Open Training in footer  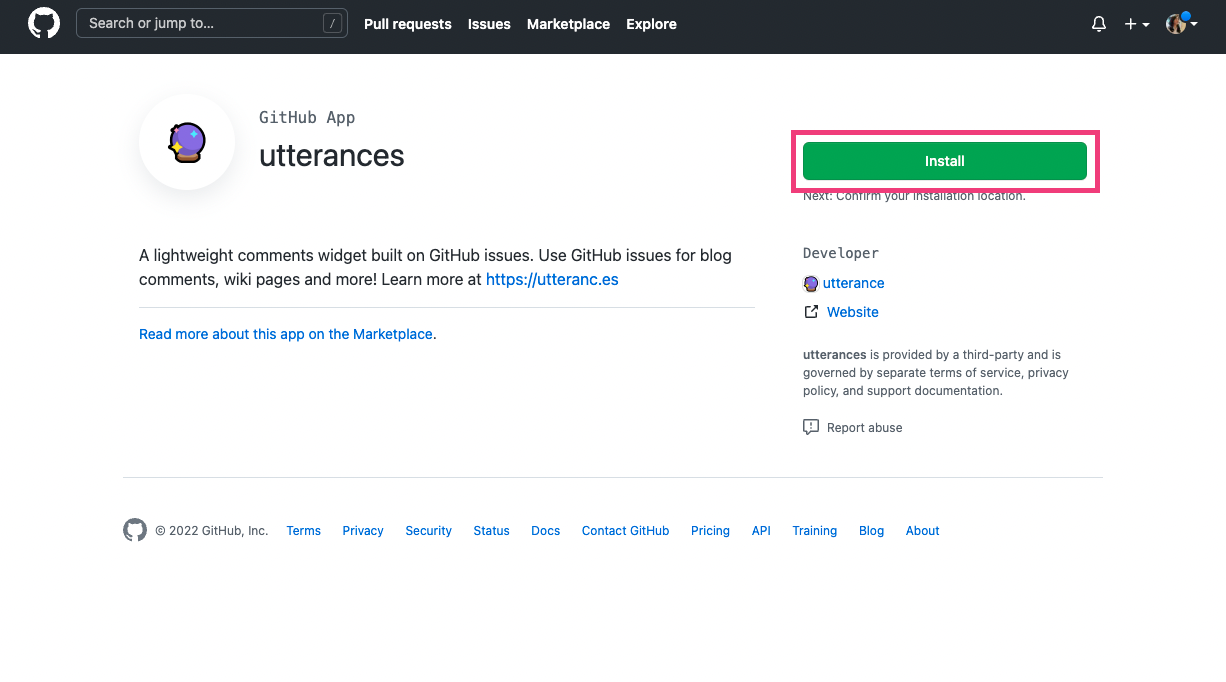click(x=814, y=531)
